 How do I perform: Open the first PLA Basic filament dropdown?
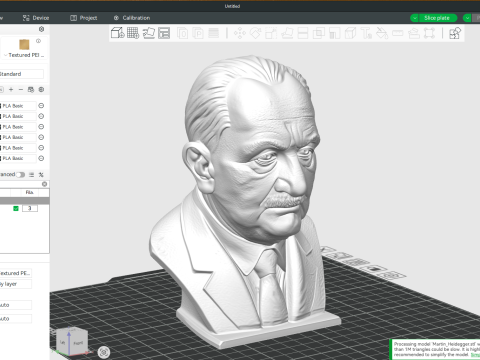18,106
